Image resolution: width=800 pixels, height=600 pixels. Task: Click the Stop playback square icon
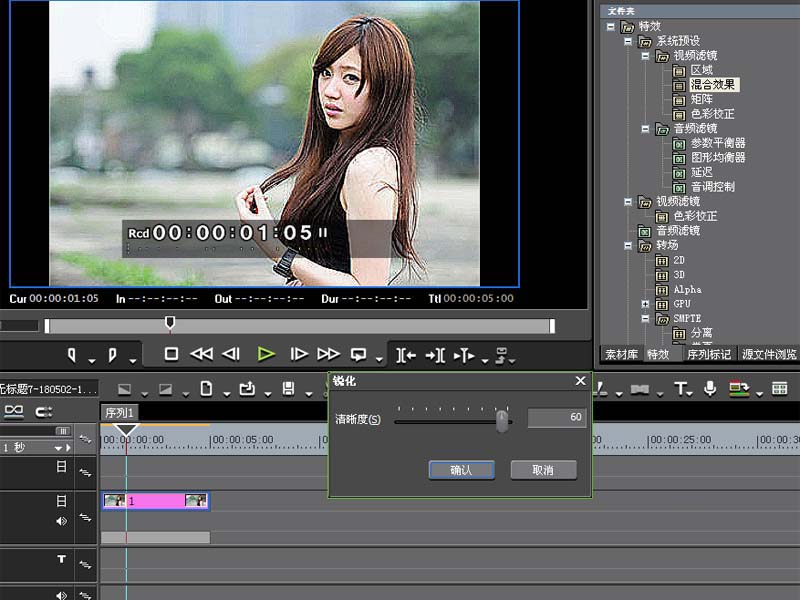coord(171,354)
